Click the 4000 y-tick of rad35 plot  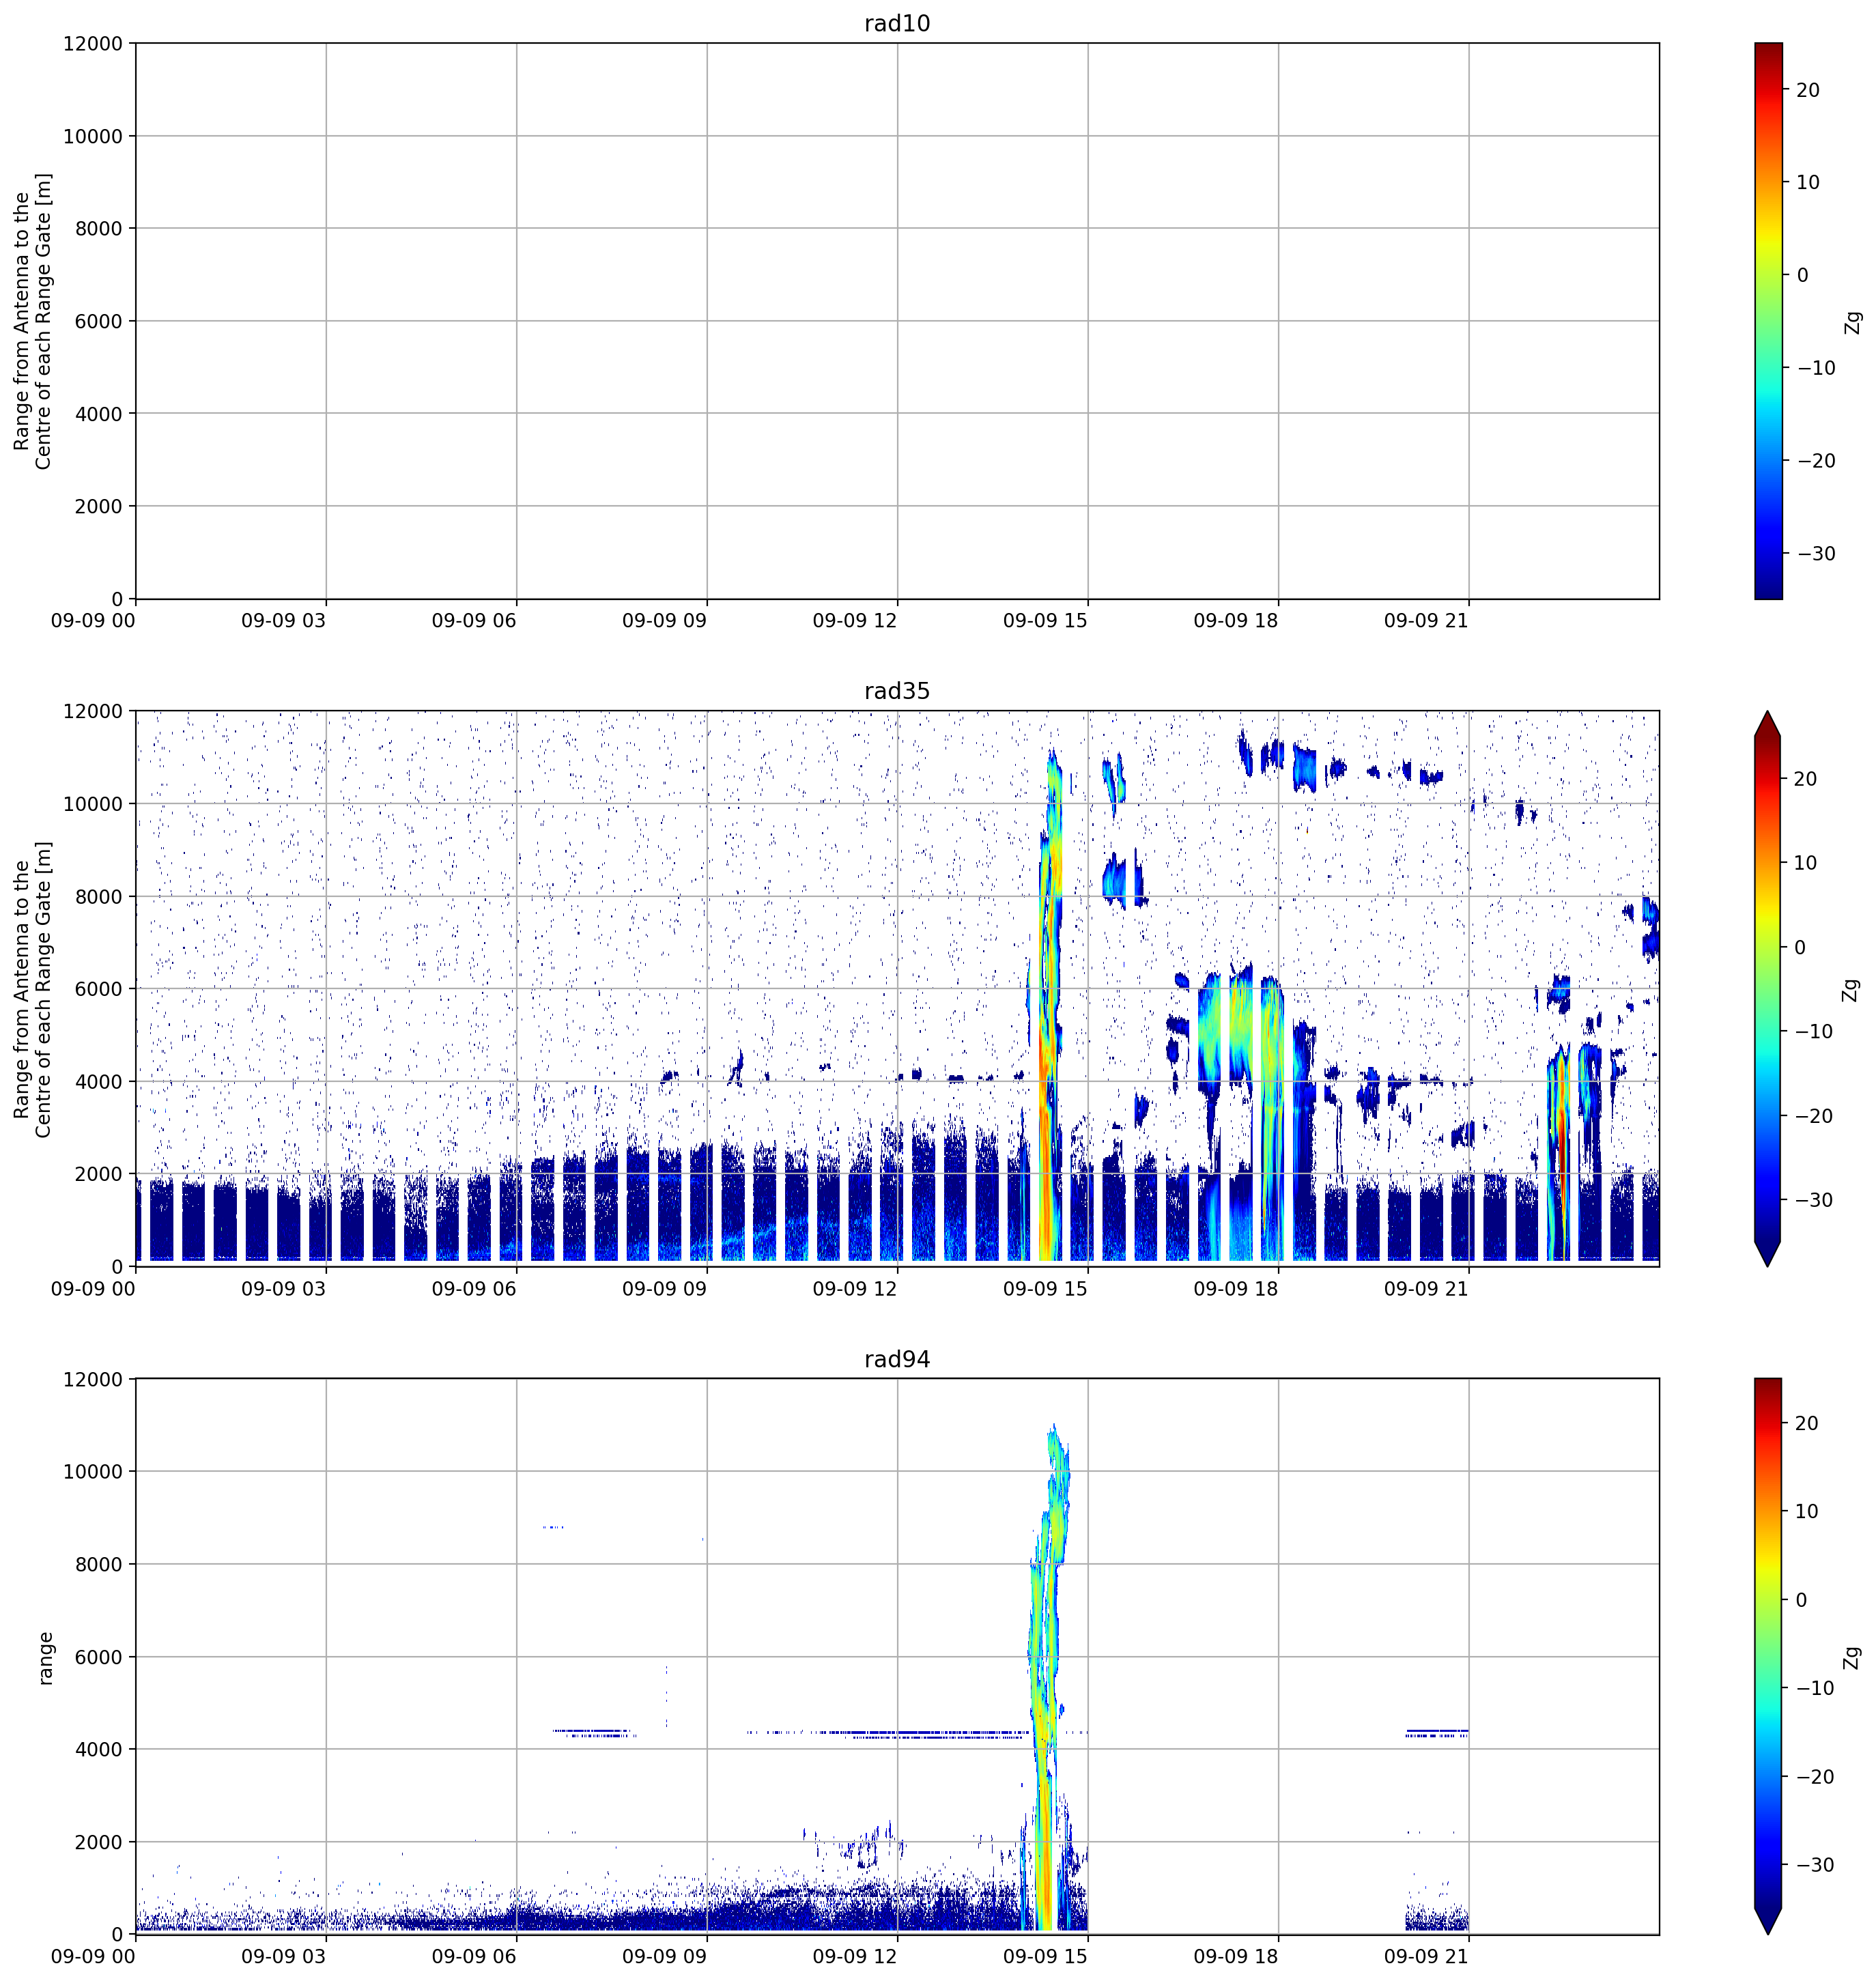point(99,1082)
